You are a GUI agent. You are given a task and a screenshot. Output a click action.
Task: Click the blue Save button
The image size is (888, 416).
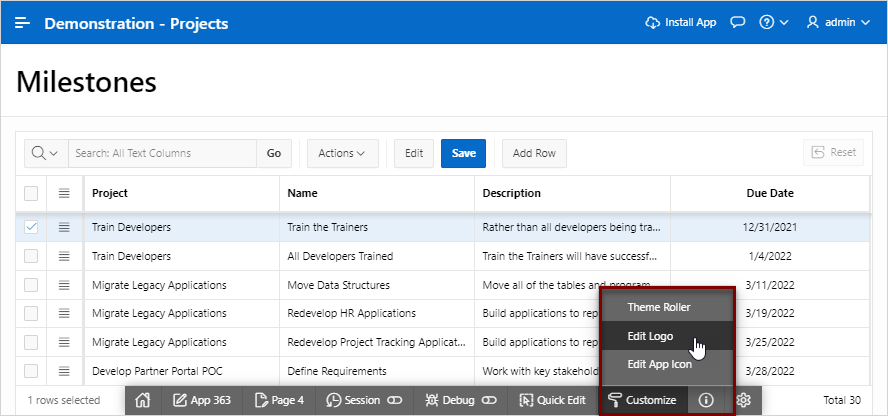click(463, 153)
